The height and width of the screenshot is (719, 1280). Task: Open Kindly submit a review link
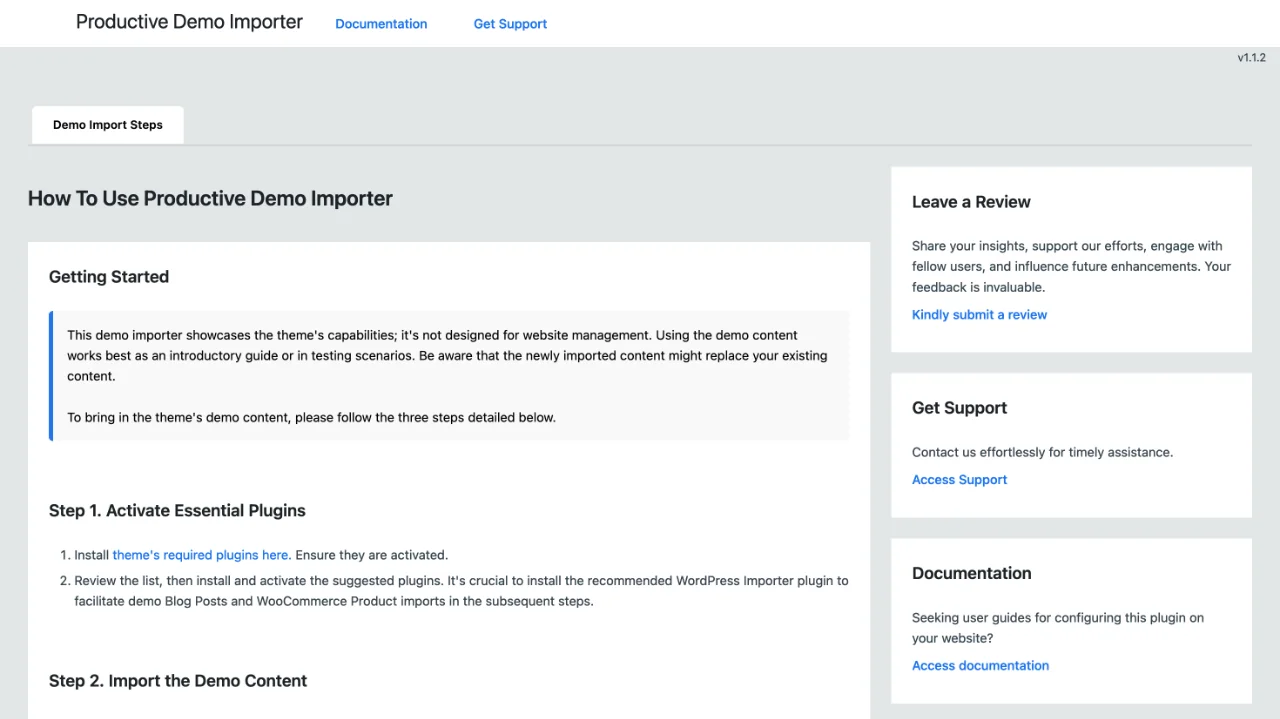979,315
